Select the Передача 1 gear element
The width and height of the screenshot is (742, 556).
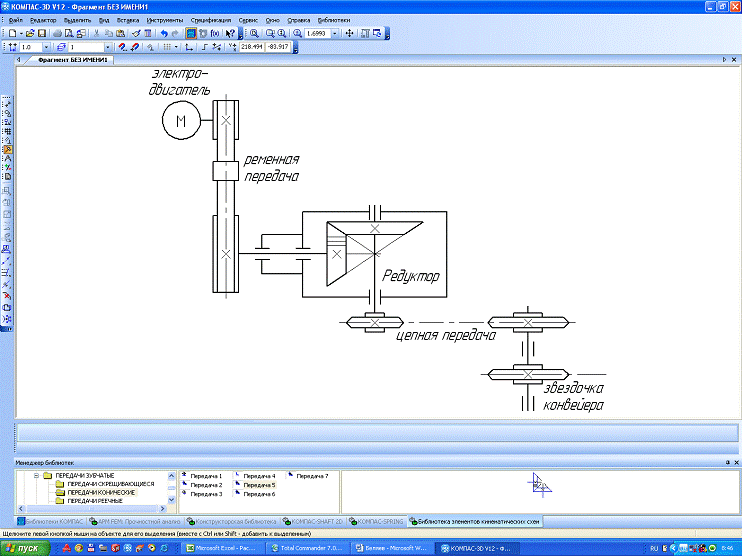tap(206, 476)
